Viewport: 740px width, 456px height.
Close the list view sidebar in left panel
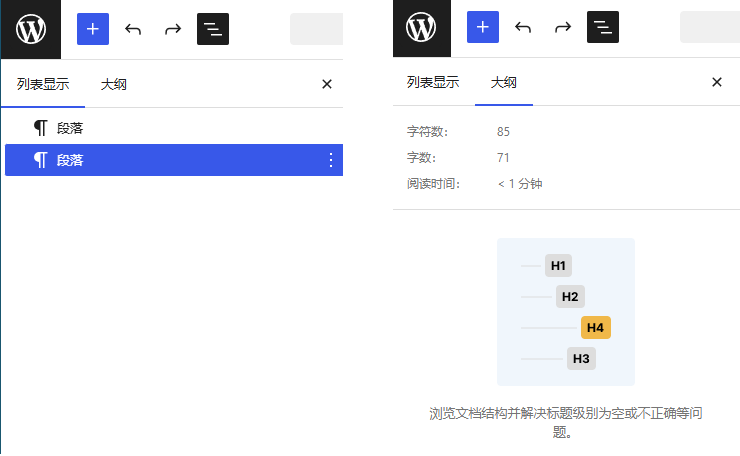coord(327,84)
